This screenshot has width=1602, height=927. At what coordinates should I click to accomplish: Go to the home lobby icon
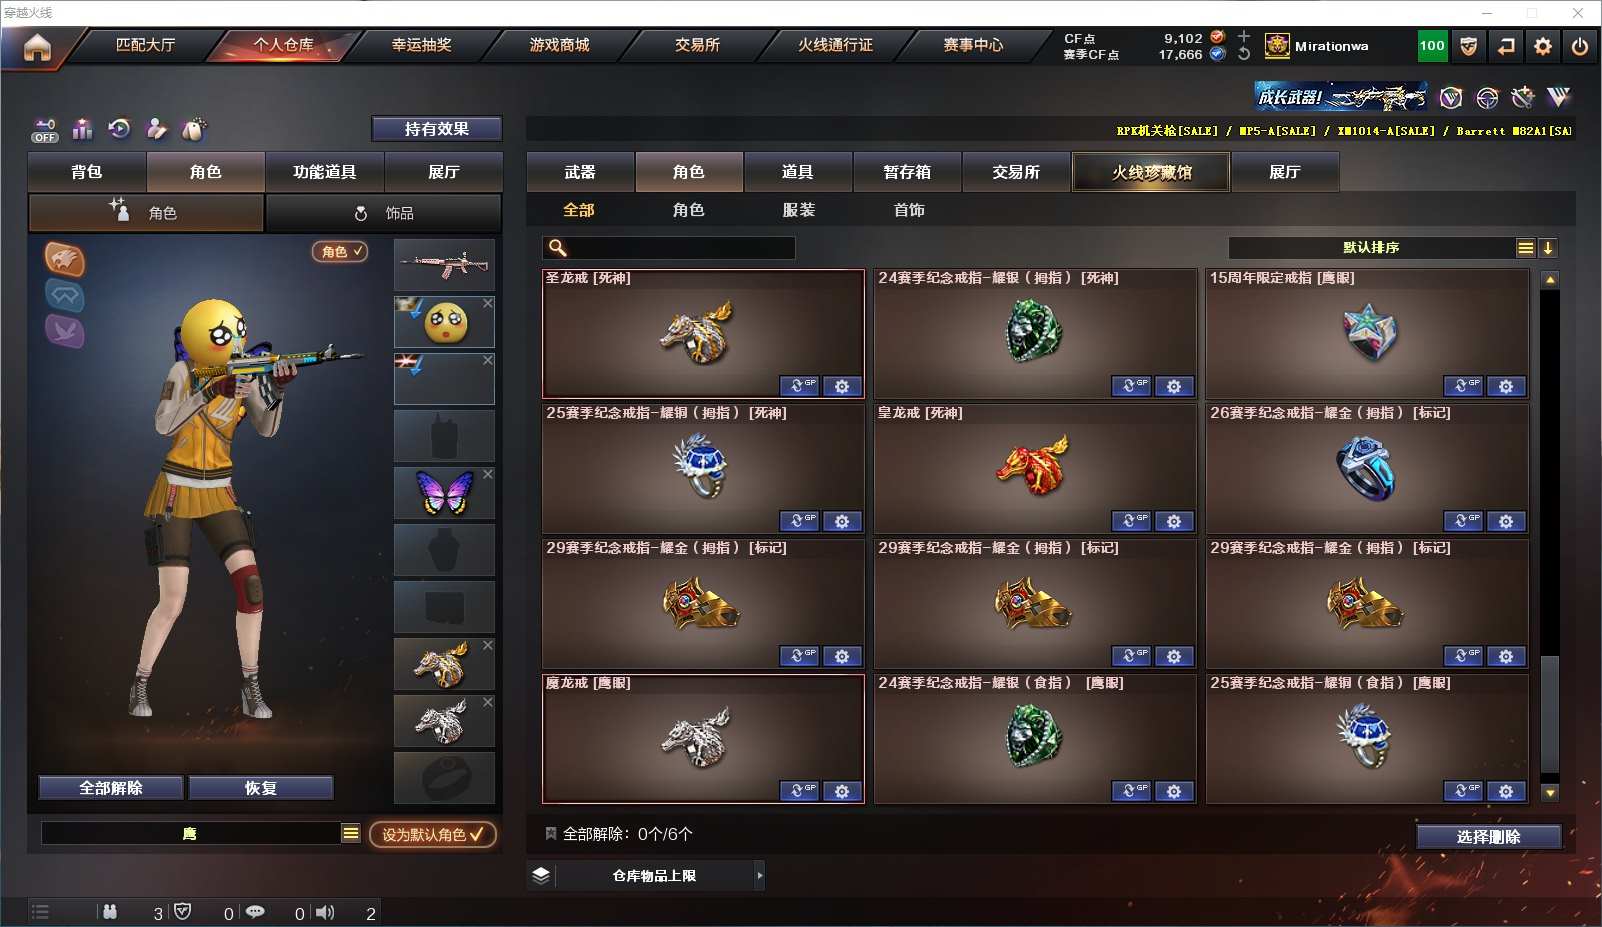tap(37, 47)
